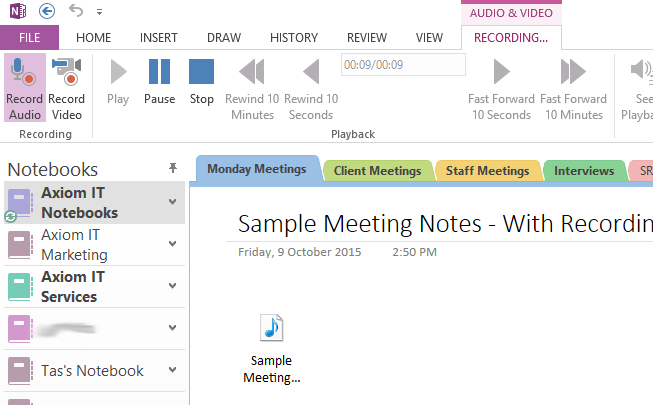Open the VIEW ribbon tab

click(x=429, y=38)
